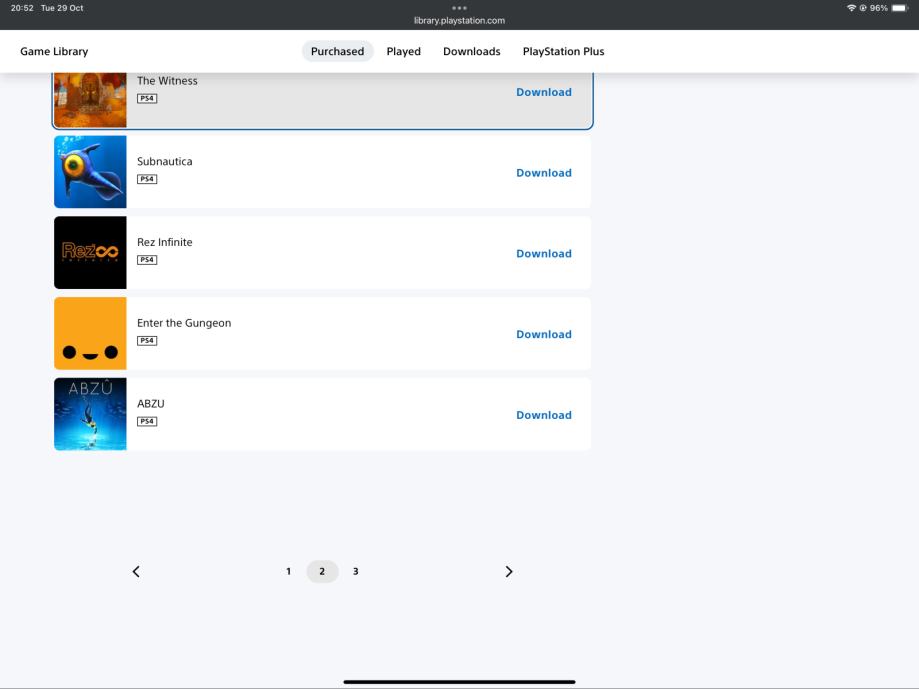Screen dimensions: 919x689
Task: Tap PS4 badge under Enter the Gungeon
Action: click(147, 341)
